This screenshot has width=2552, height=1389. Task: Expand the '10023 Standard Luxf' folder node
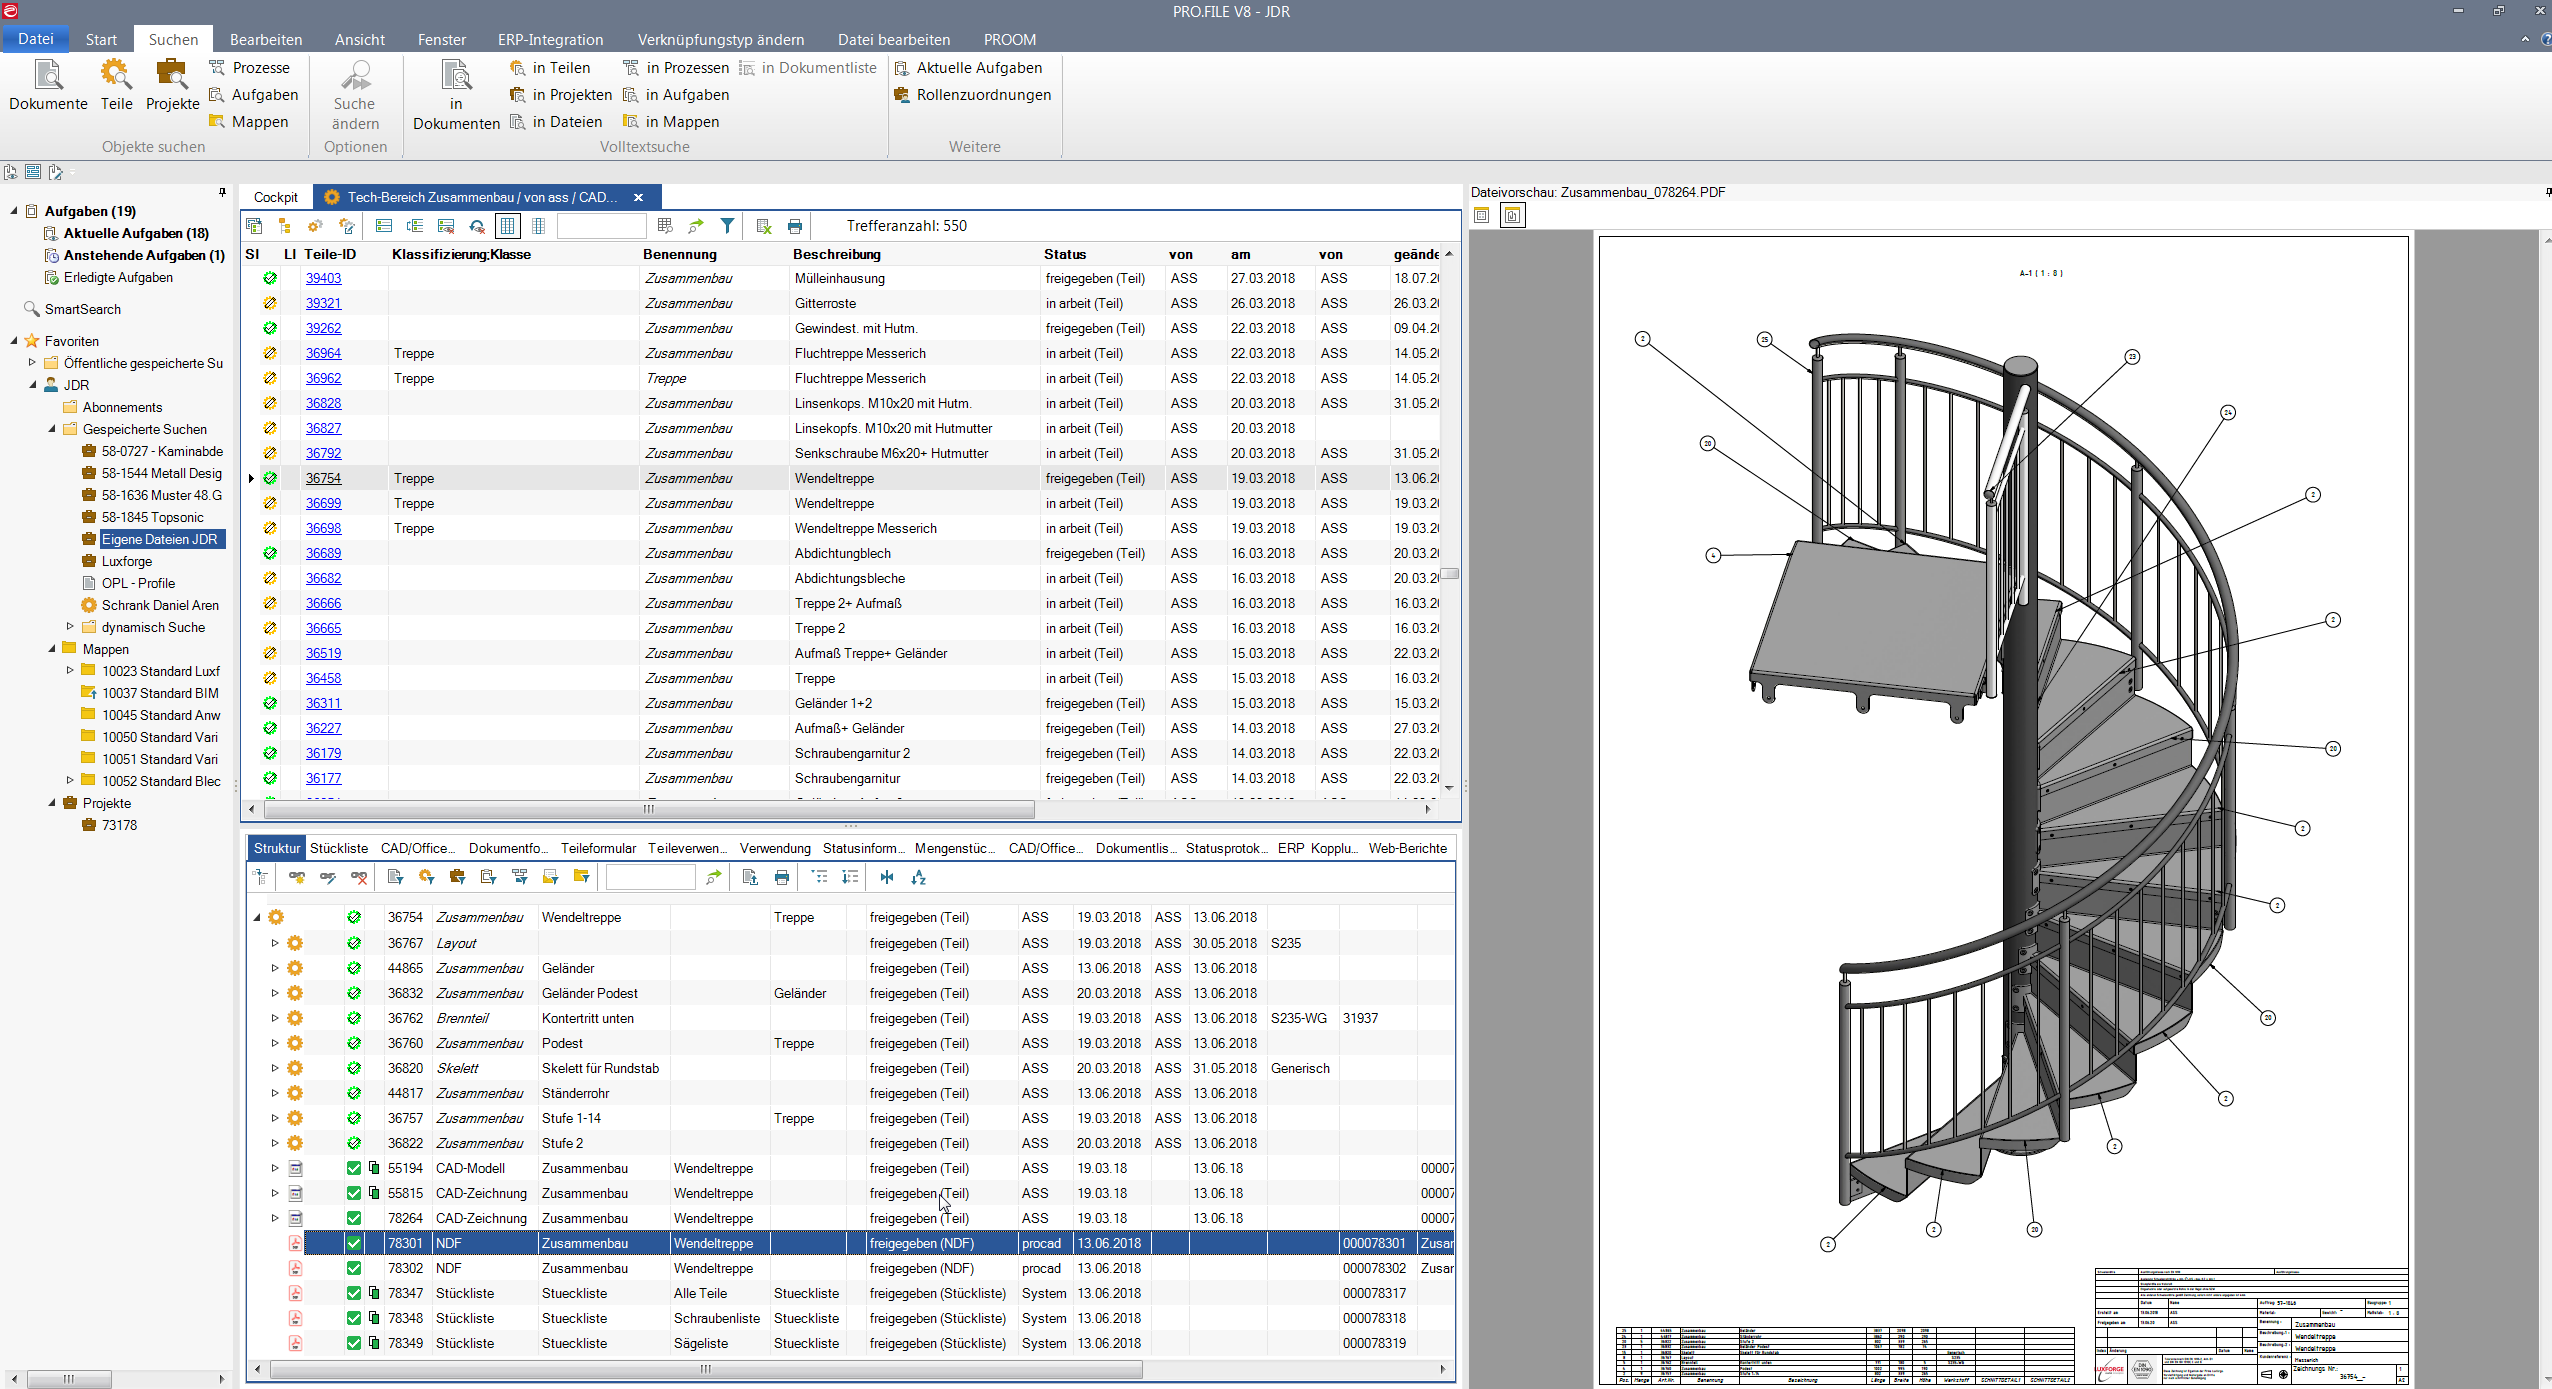coord(70,671)
